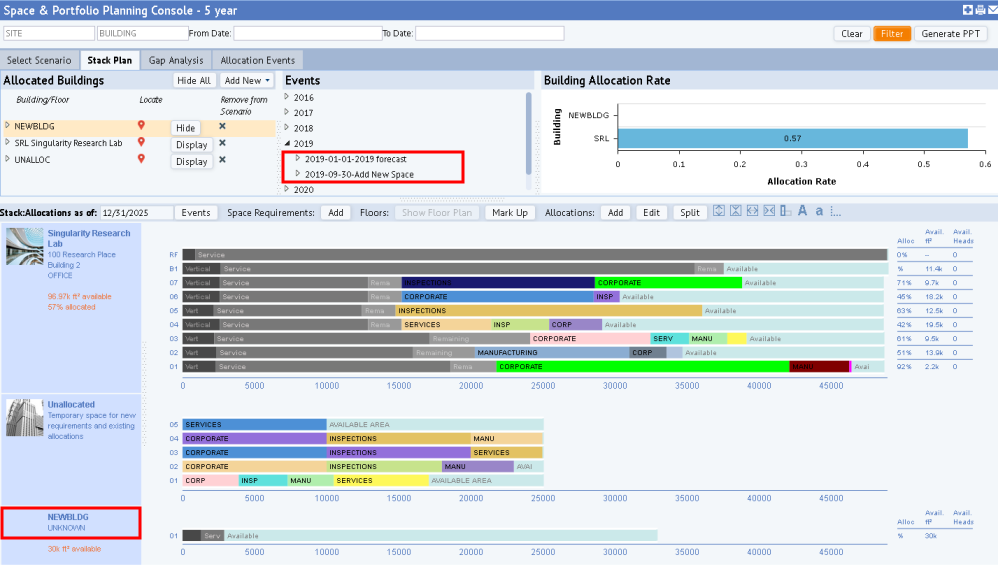Screen dimensions: 998x569
Task: Switch to the Gap Analysis tab
Action: tap(176, 60)
